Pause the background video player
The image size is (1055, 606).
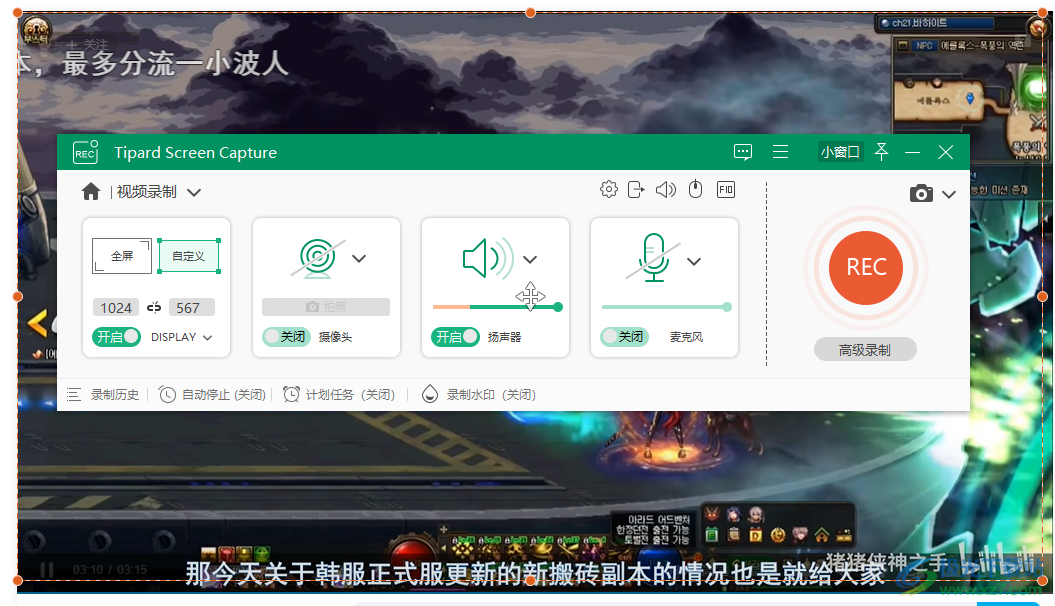46,570
